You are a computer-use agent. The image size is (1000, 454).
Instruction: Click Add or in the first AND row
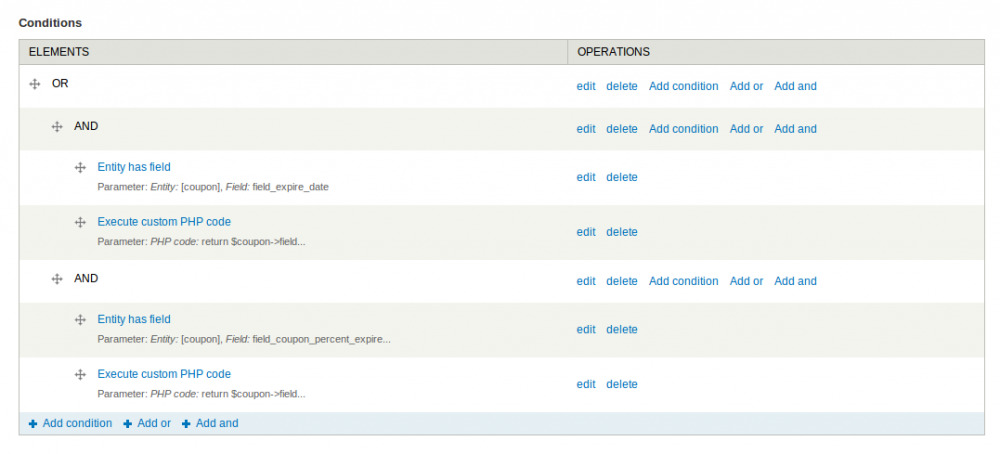746,129
